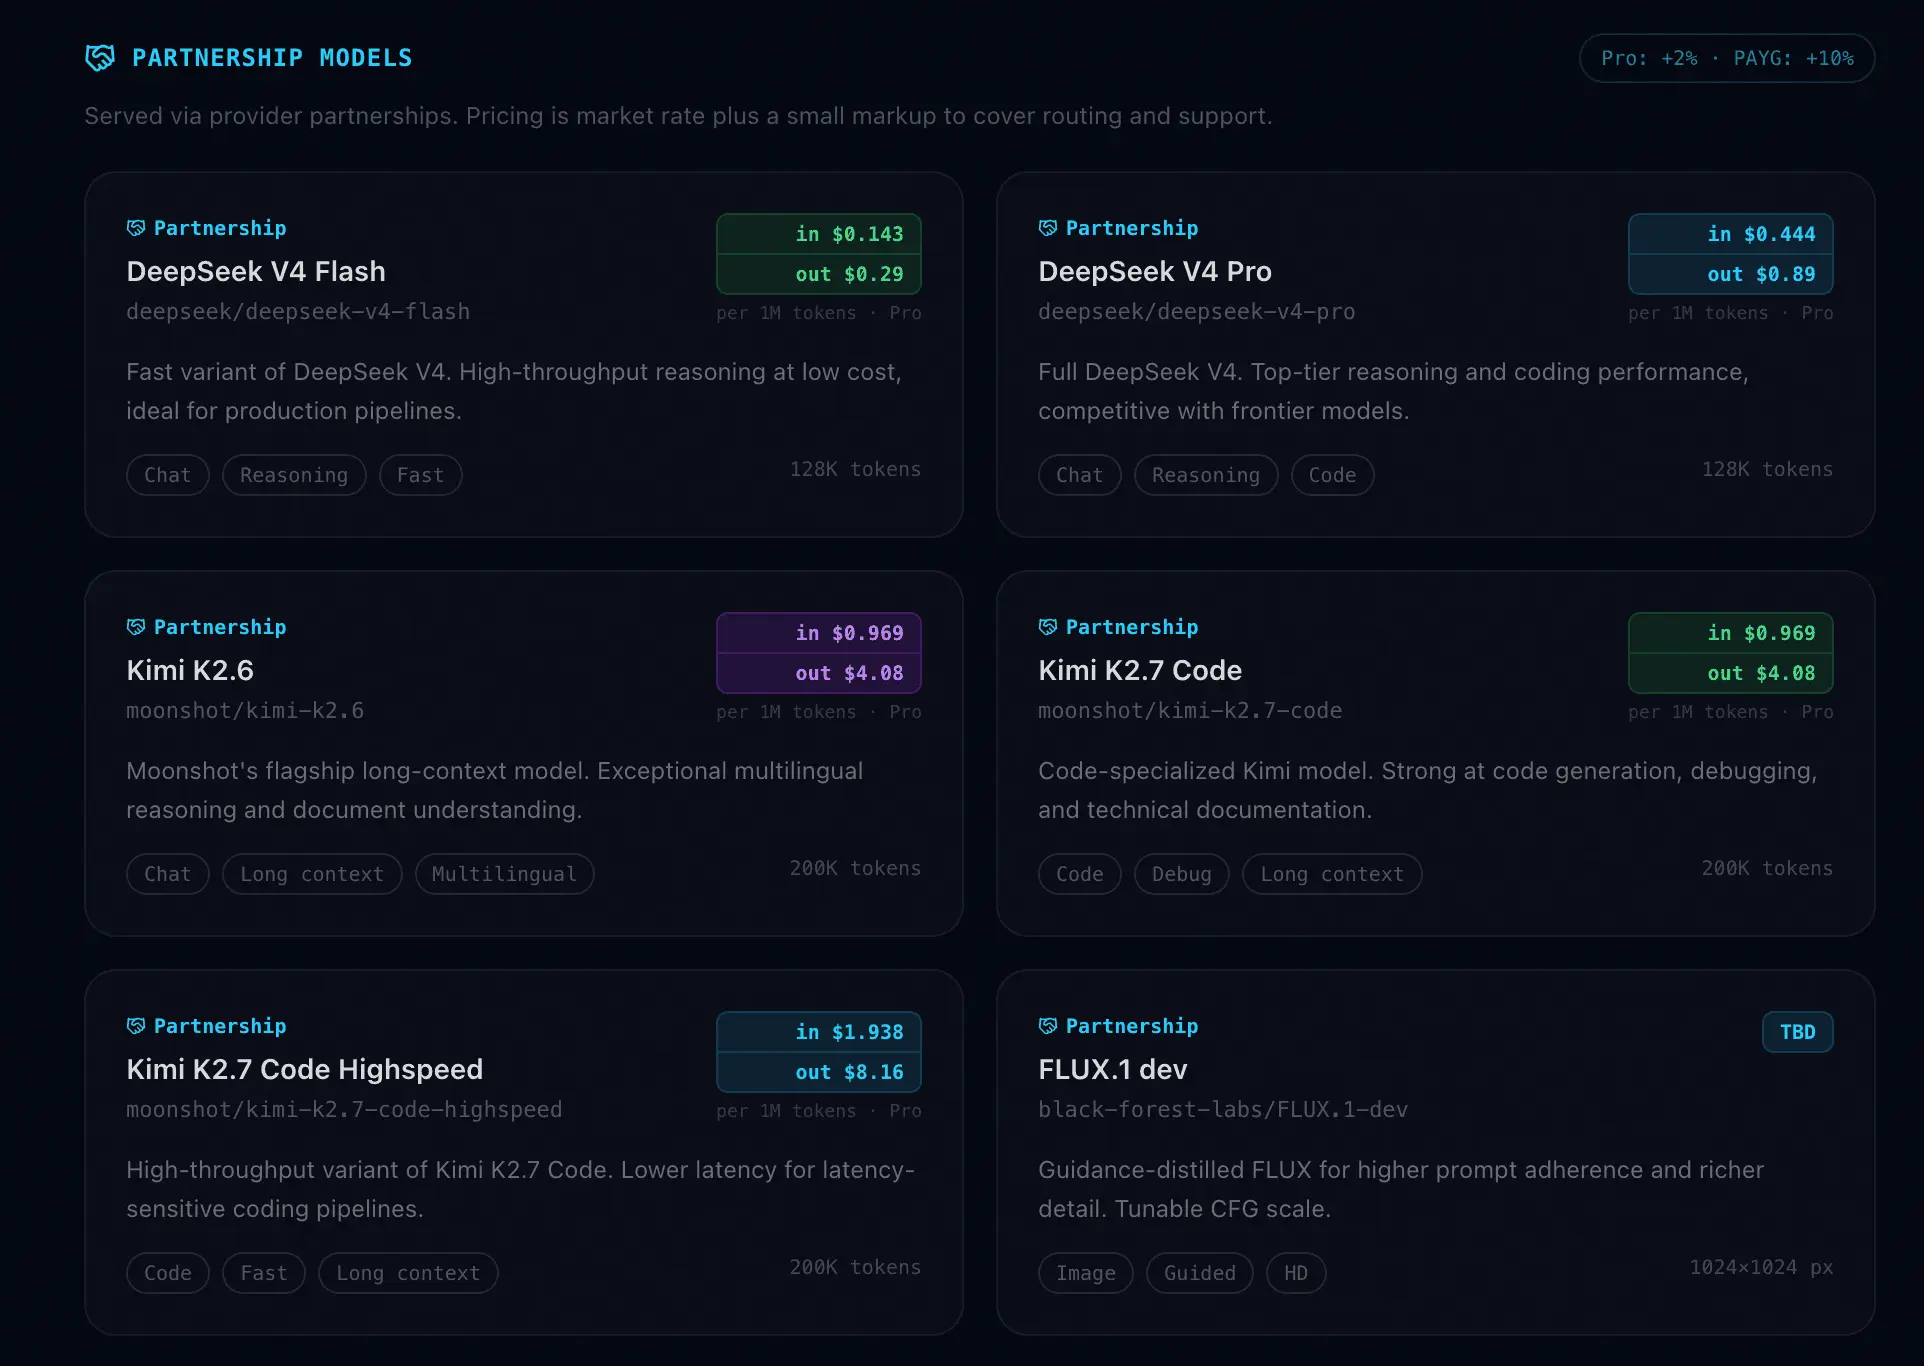Click the Partnership icon on Kimi K2.7 Code card

point(1048,627)
